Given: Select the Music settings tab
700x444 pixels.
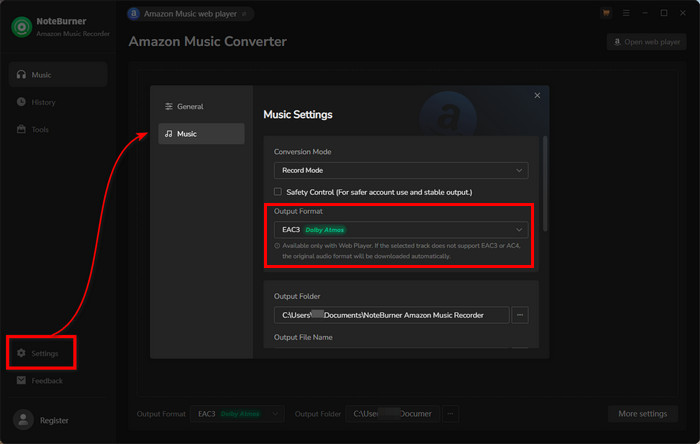Looking at the screenshot, I should [201, 133].
